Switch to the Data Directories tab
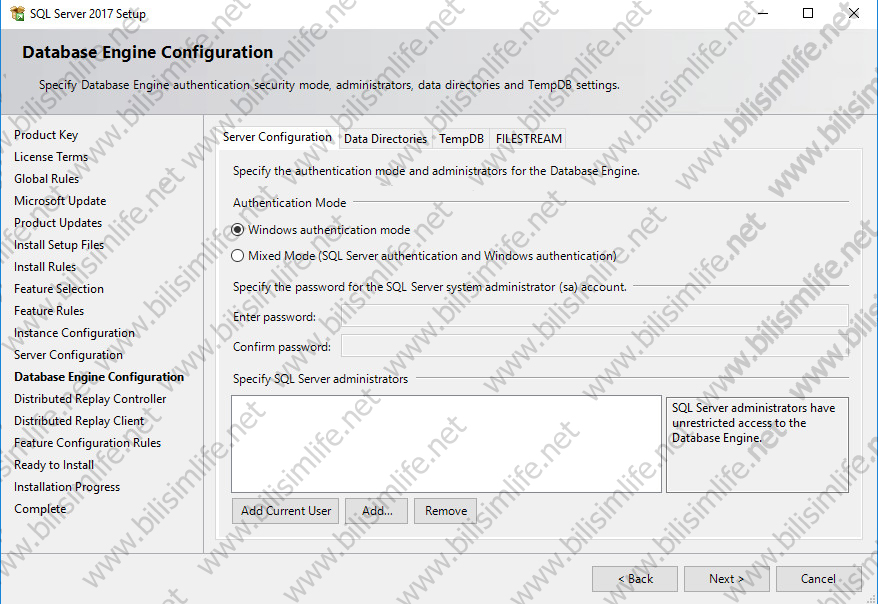878x604 pixels. point(385,139)
